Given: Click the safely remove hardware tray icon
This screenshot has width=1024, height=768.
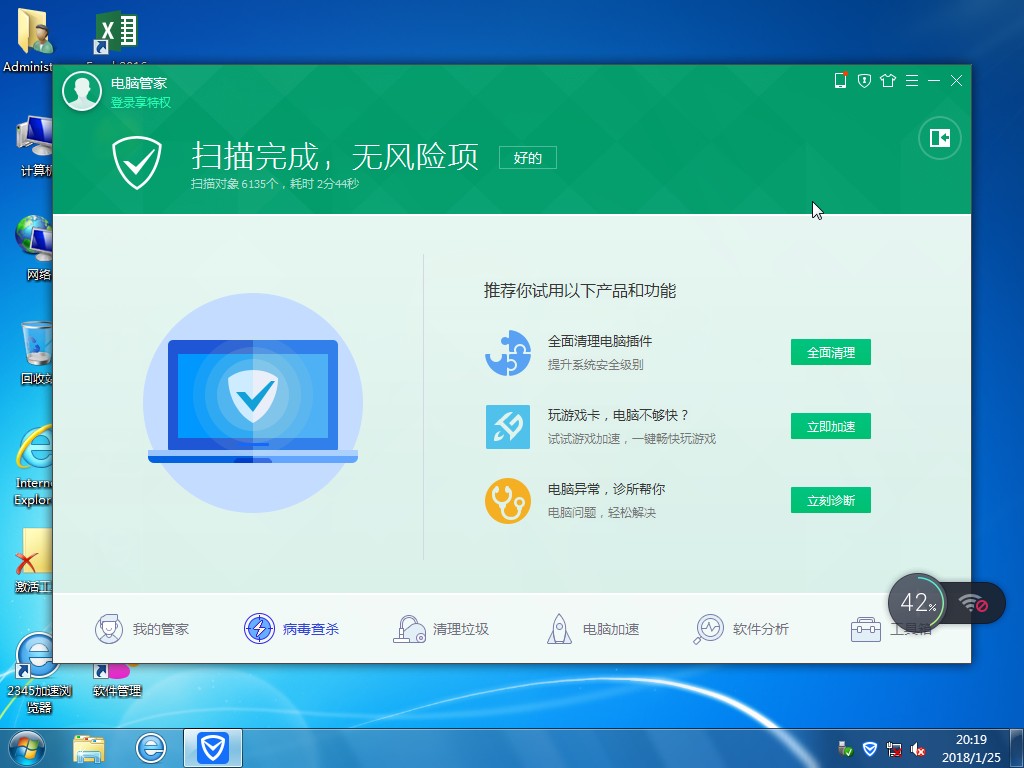Looking at the screenshot, I should (845, 749).
